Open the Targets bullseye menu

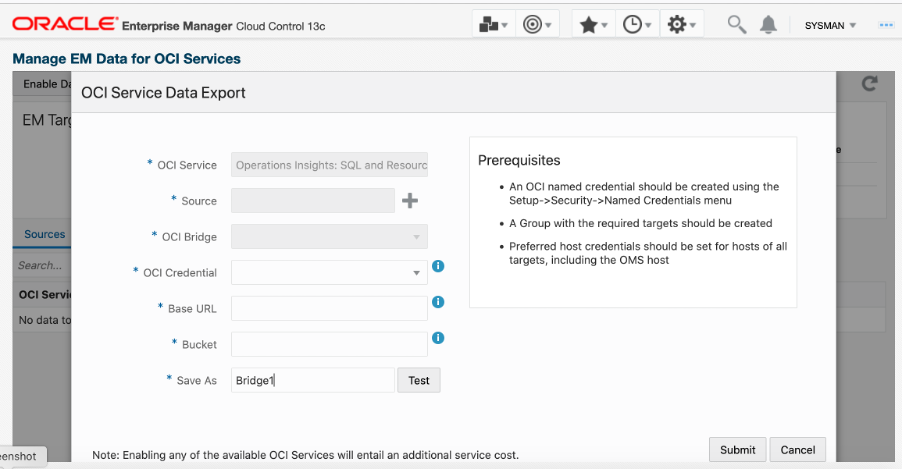click(537, 25)
